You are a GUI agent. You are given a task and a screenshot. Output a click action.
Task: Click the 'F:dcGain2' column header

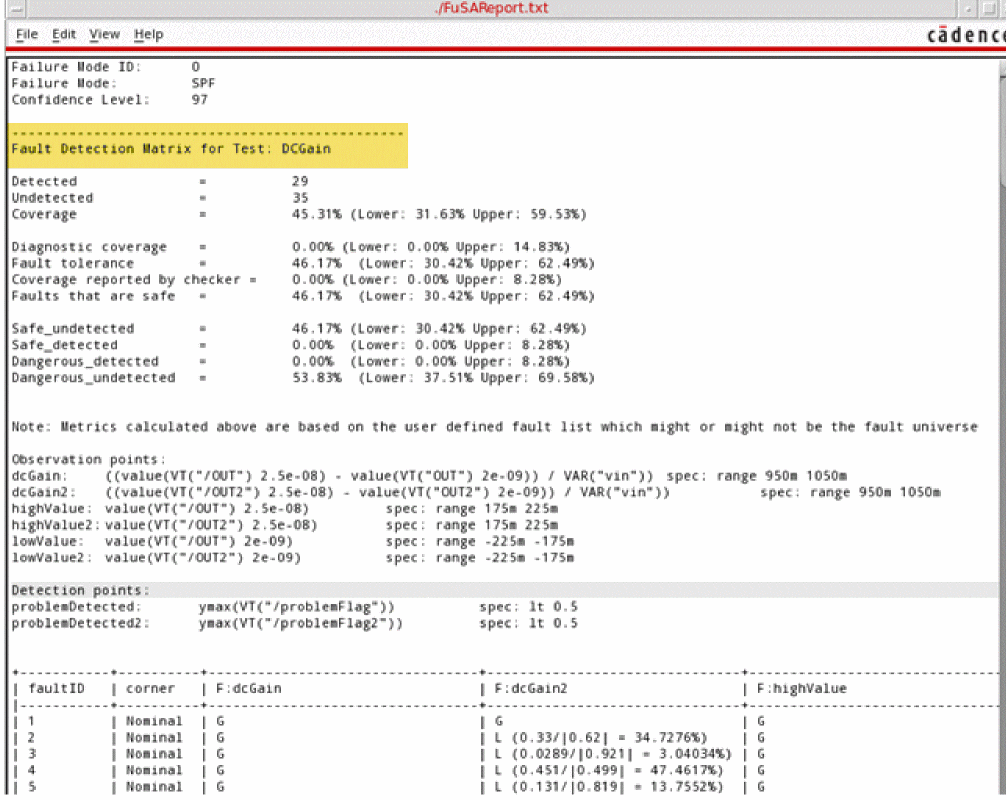click(531, 689)
